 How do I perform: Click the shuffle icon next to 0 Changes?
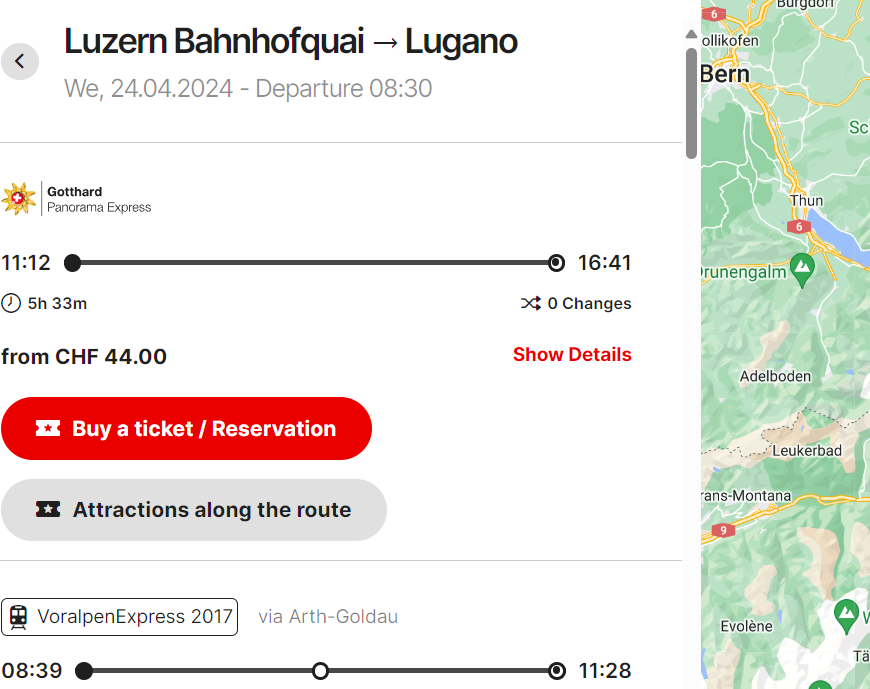531,303
